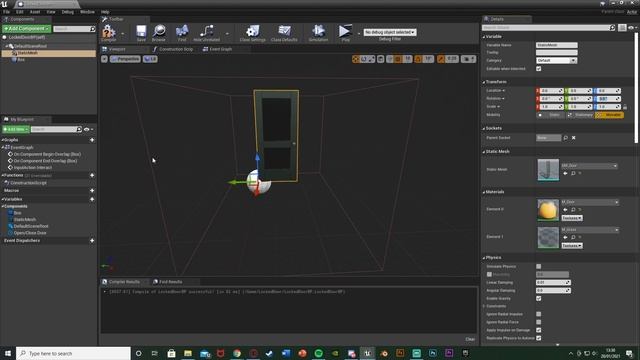
Task: Open the Perspective viewport mode dropdown
Action: coord(125,59)
